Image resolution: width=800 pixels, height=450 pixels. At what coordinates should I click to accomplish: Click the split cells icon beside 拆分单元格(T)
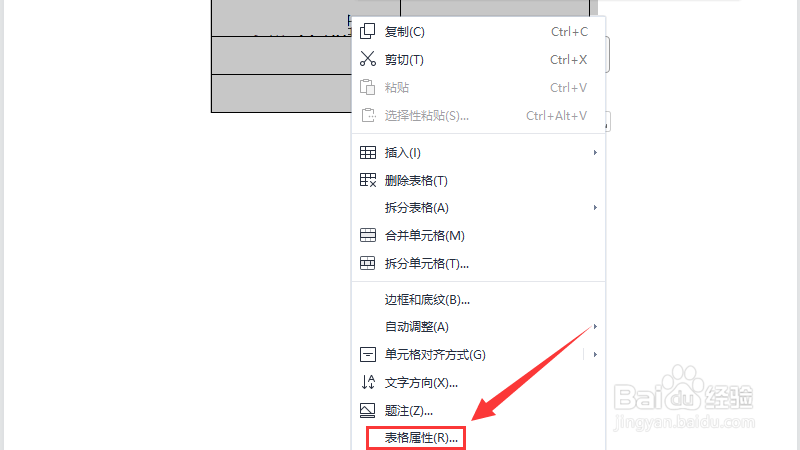pos(367,263)
